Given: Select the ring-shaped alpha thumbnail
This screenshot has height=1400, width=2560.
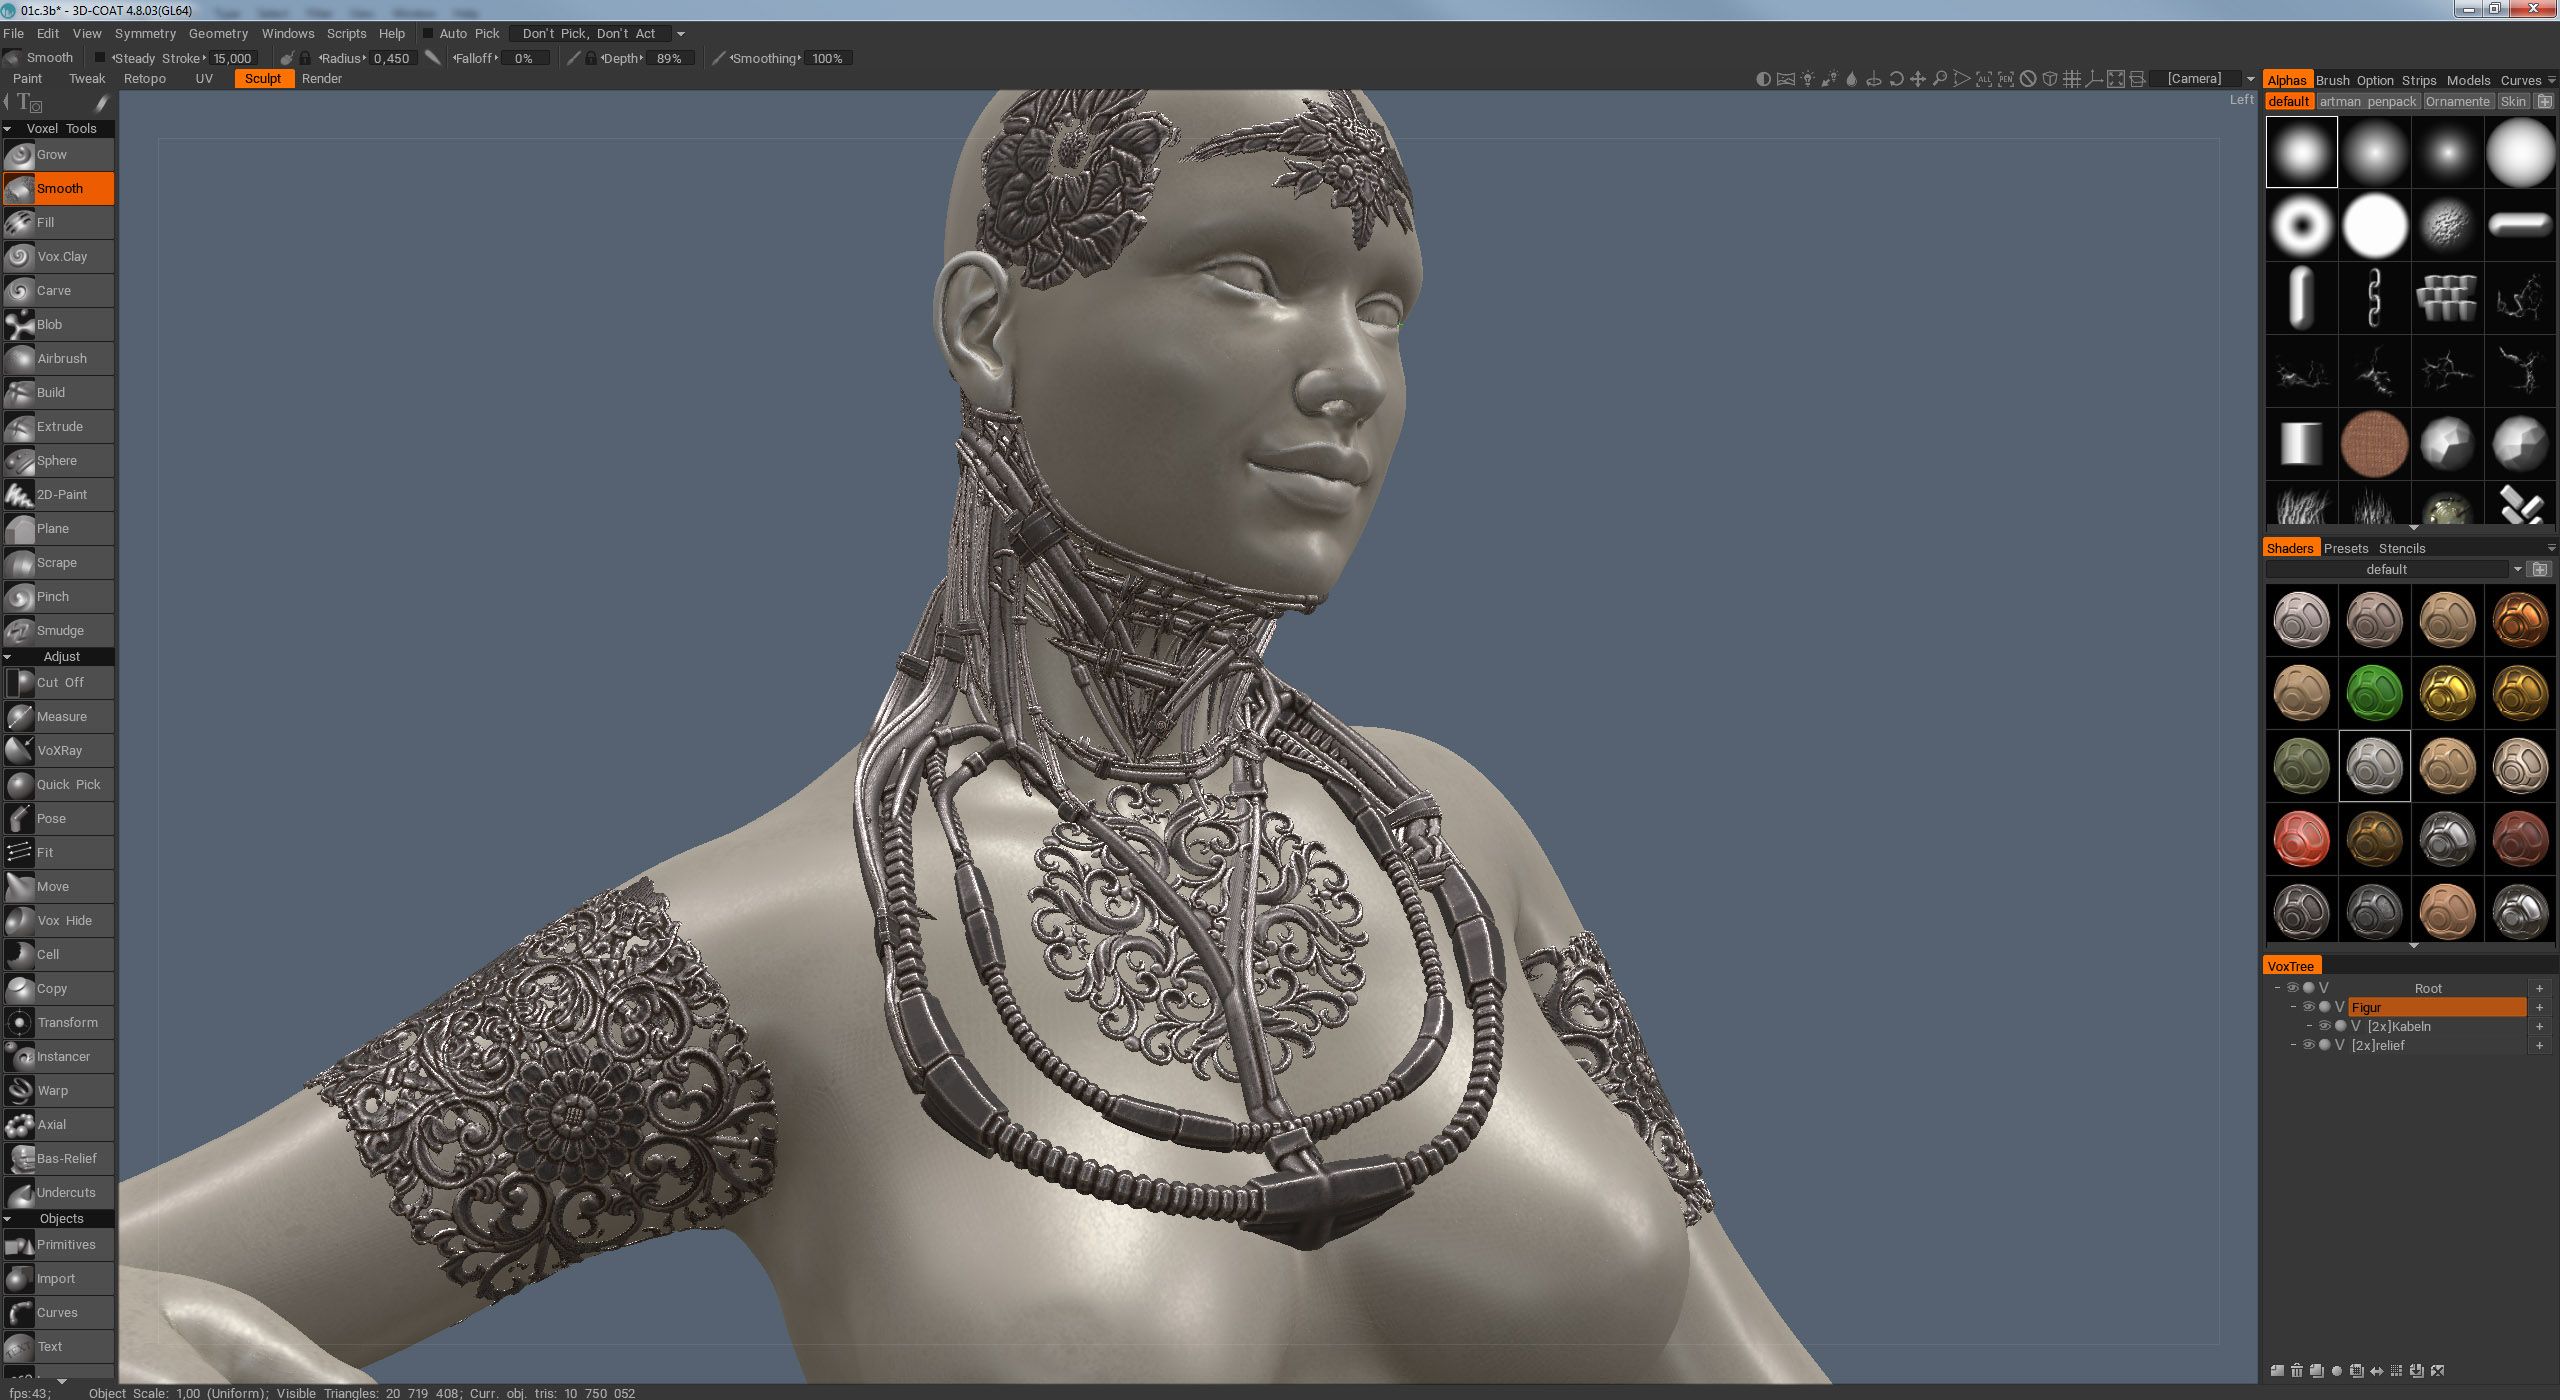Looking at the screenshot, I should pyautogui.click(x=2301, y=225).
